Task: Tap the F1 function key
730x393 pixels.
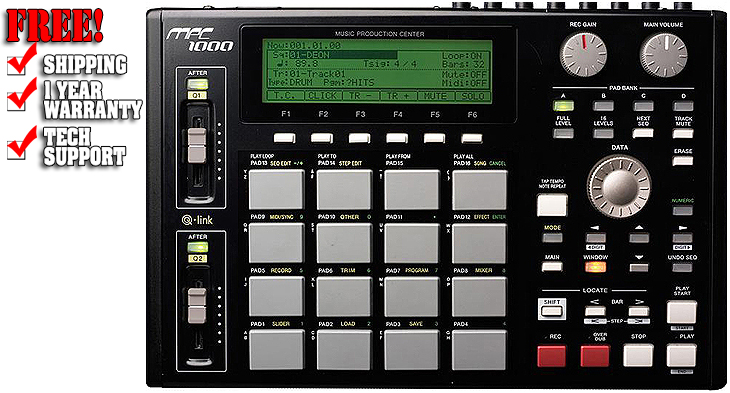Action: (x=284, y=138)
